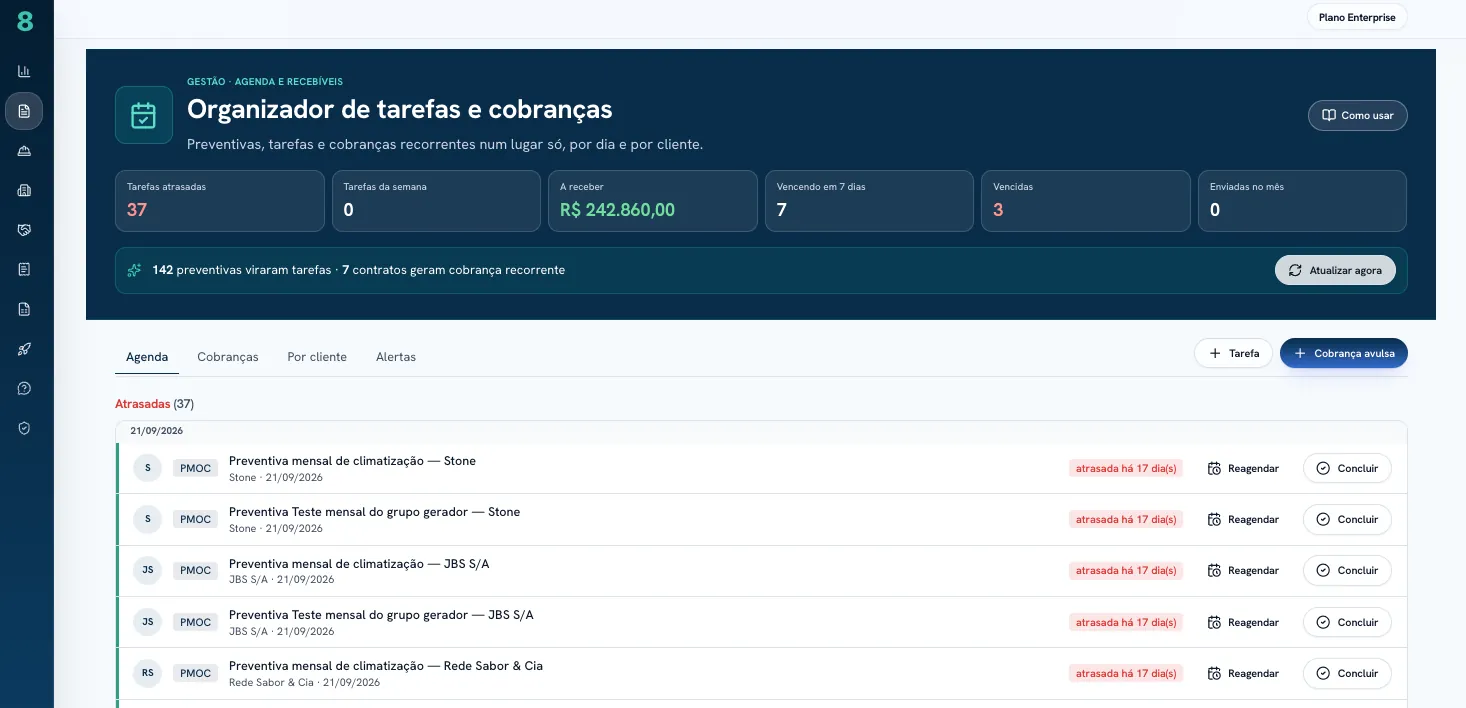1466x708 pixels.
Task: Click the Enviadas no mês card
Action: pyautogui.click(x=1302, y=201)
